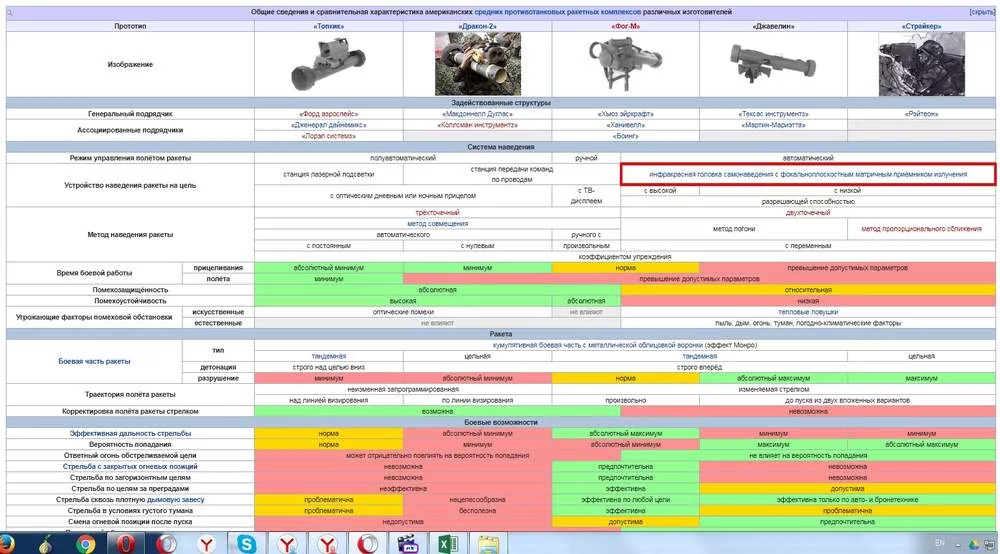1000x554 pixels.
Task: Select the 'нецелесообразна' smoke screen cell
Action: [477, 500]
